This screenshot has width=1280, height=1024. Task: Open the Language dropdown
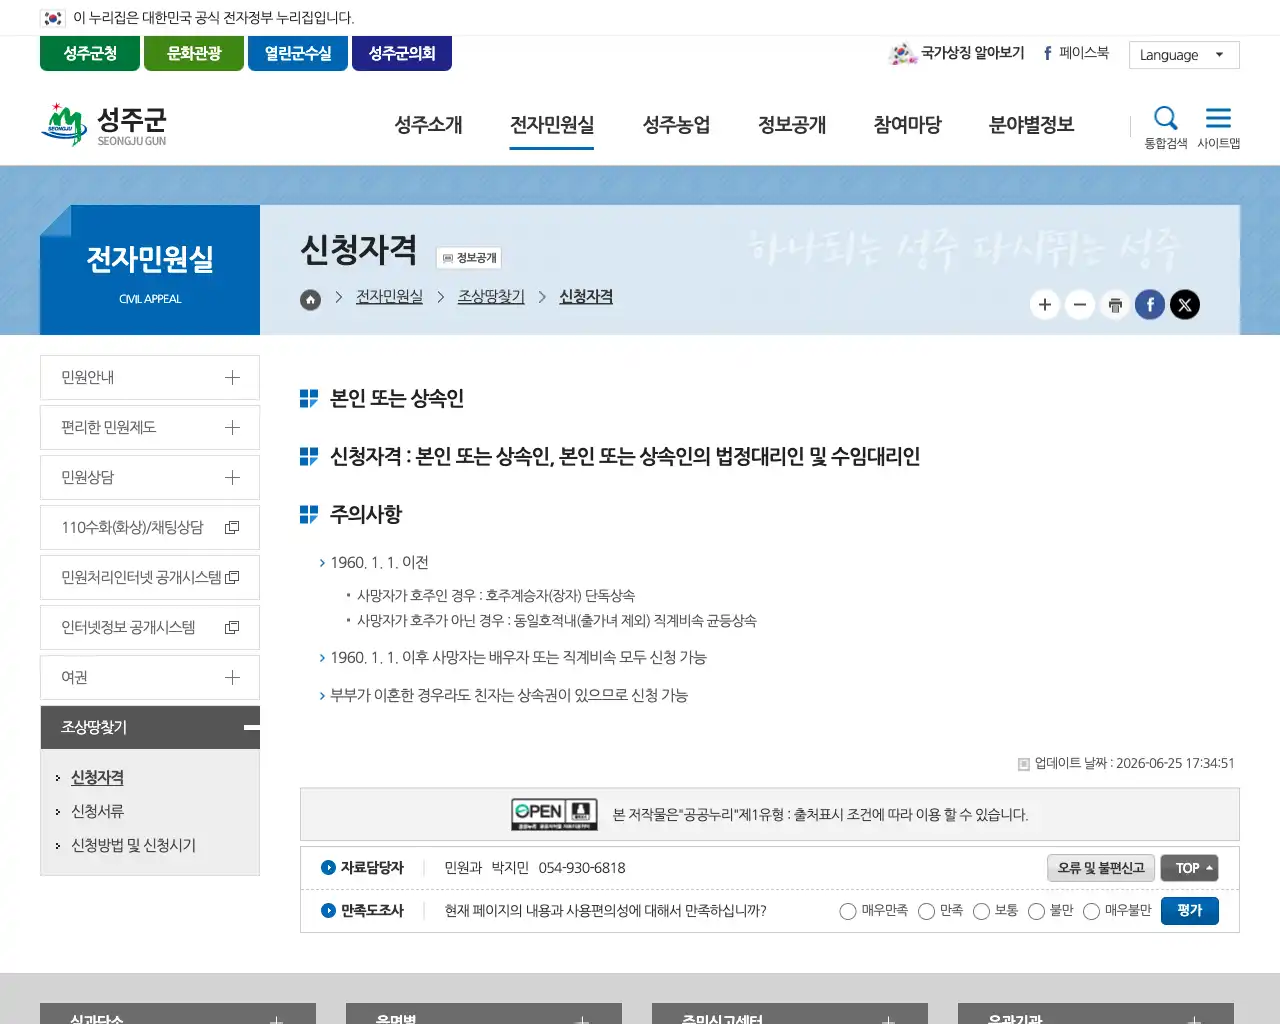pos(1184,55)
